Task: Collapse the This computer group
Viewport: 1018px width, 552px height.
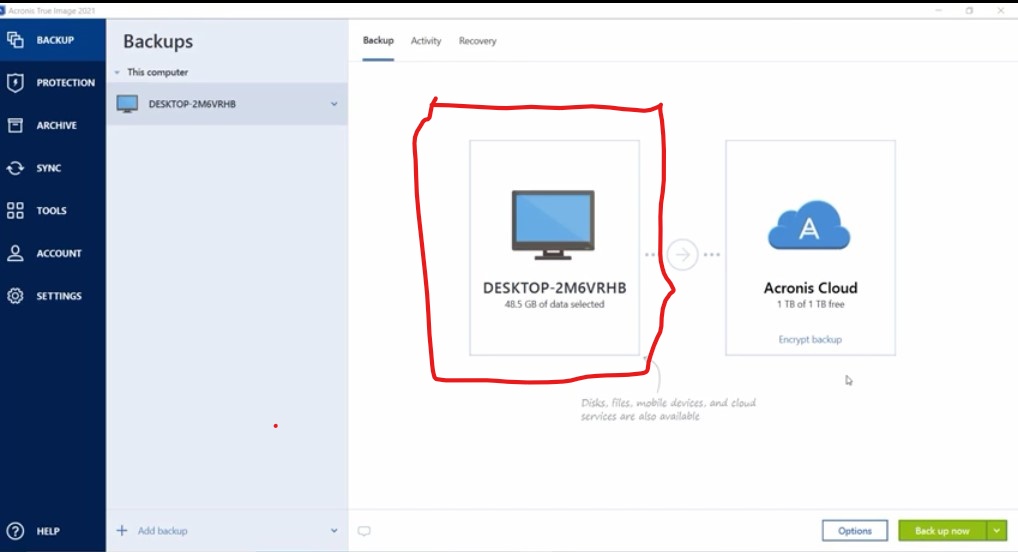Action: pos(117,72)
